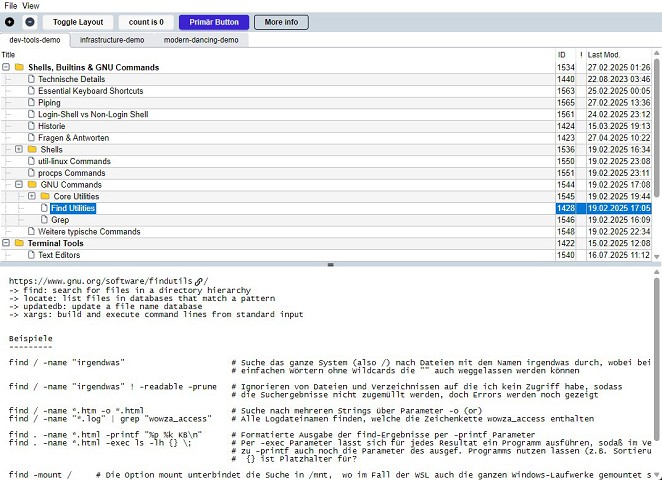662x480 pixels.
Task: Click the date 16.07.2025 11:12
Action: 619,255
